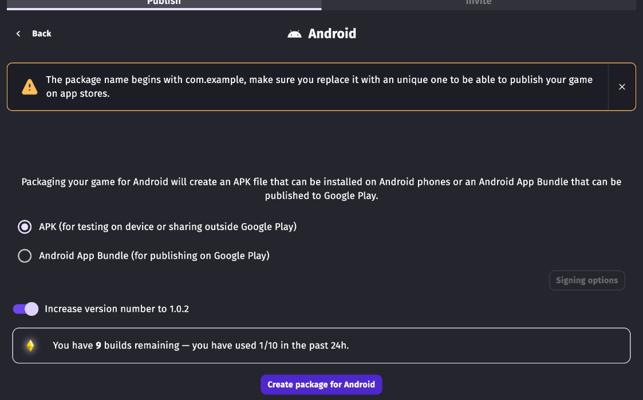The image size is (643, 400).
Task: Open Signing options
Action: (x=587, y=280)
